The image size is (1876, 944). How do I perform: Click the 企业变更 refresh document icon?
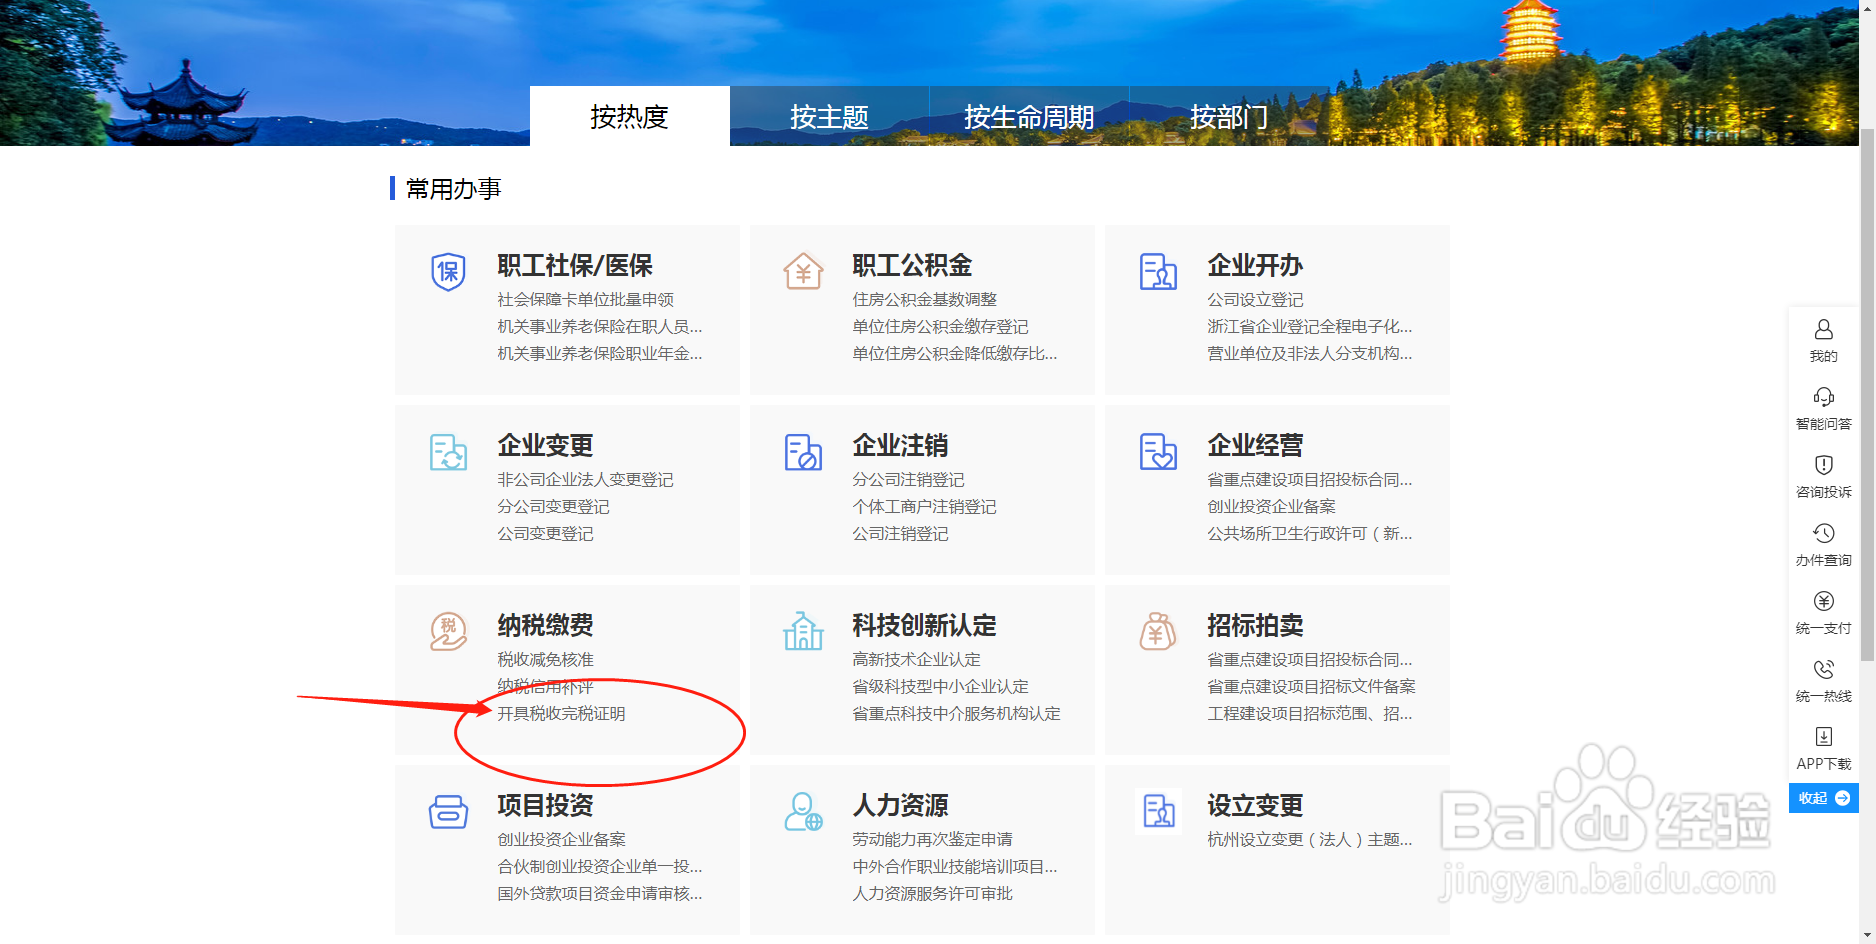click(448, 452)
